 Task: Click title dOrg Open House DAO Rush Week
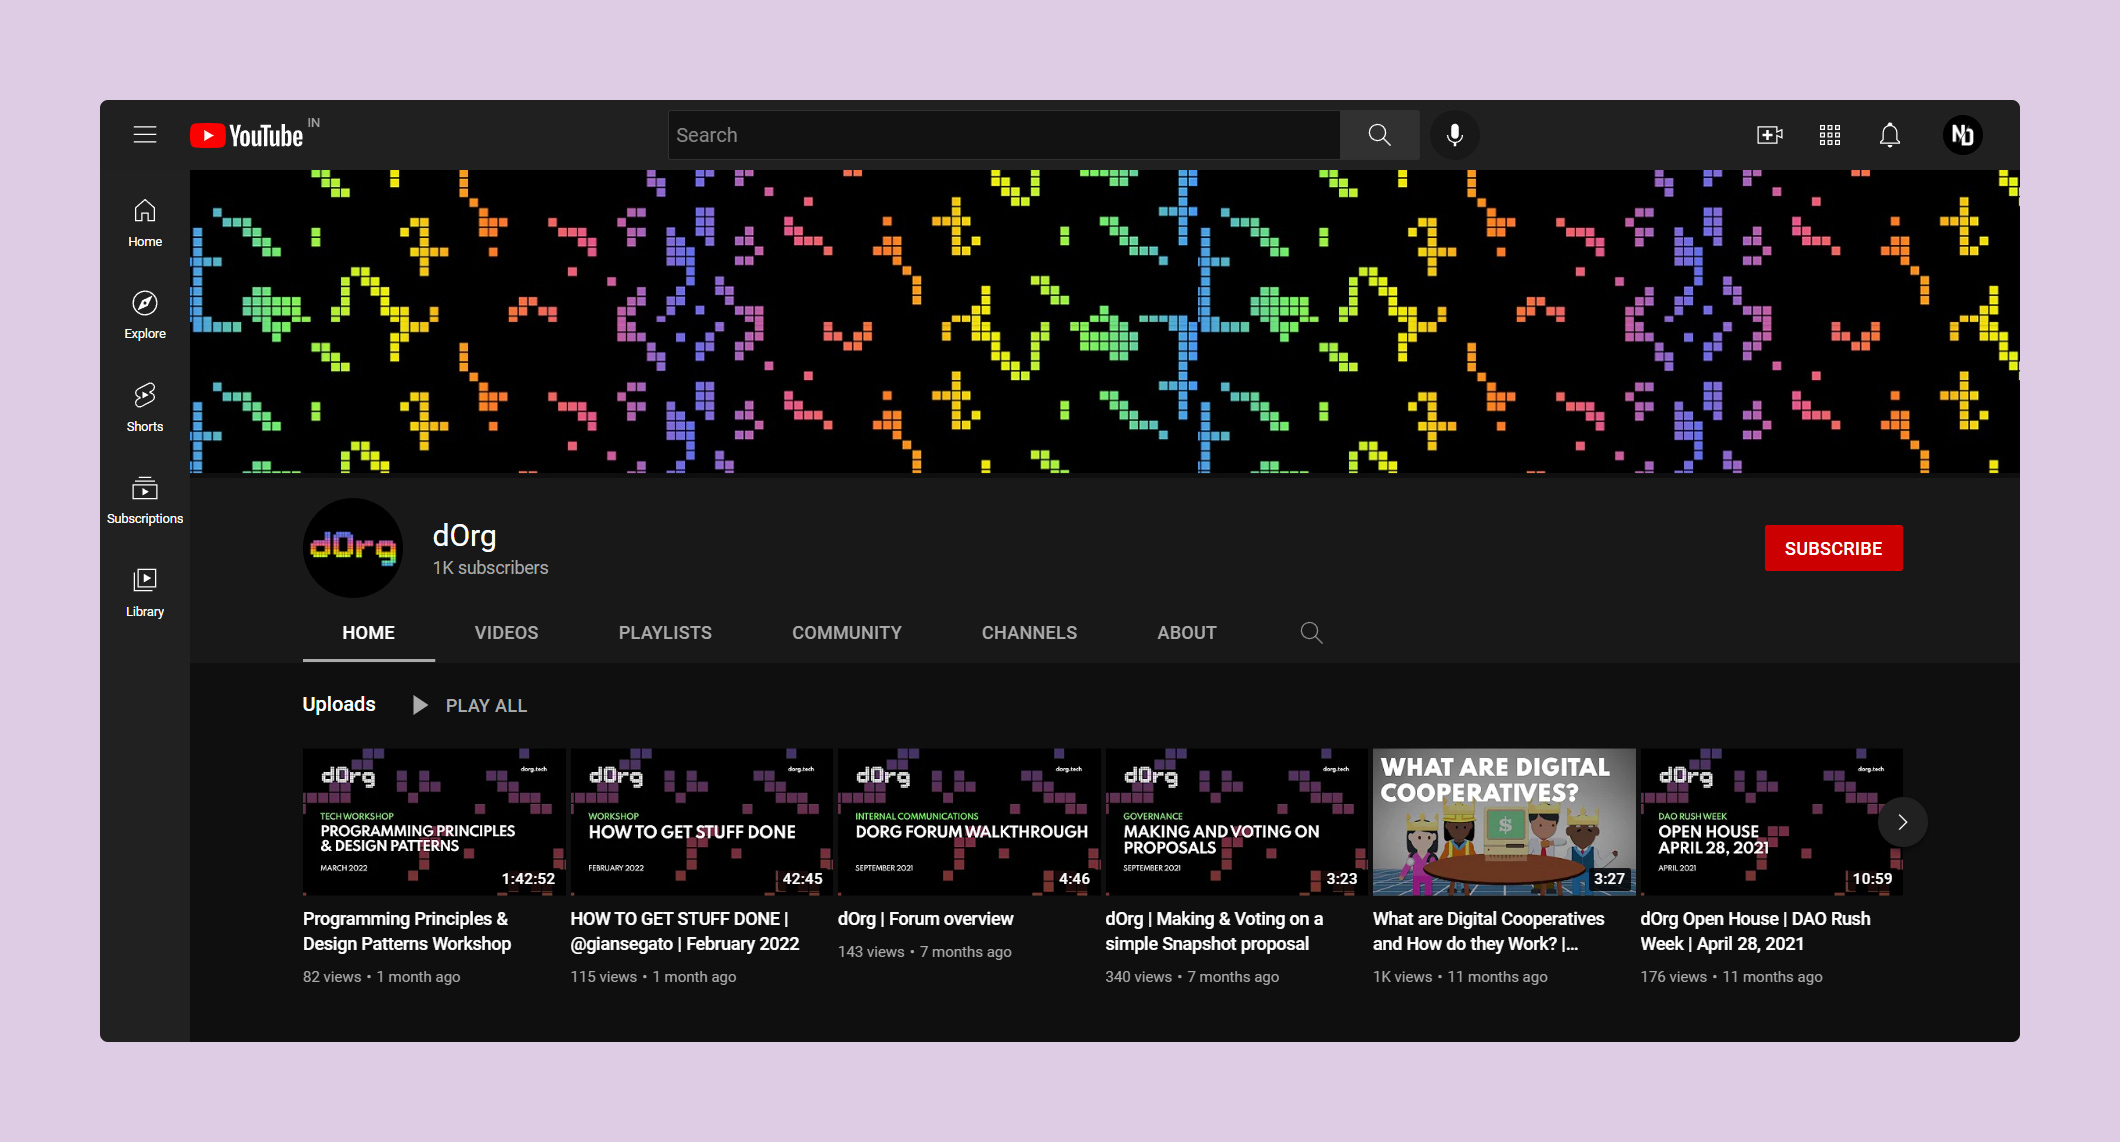click(1755, 931)
